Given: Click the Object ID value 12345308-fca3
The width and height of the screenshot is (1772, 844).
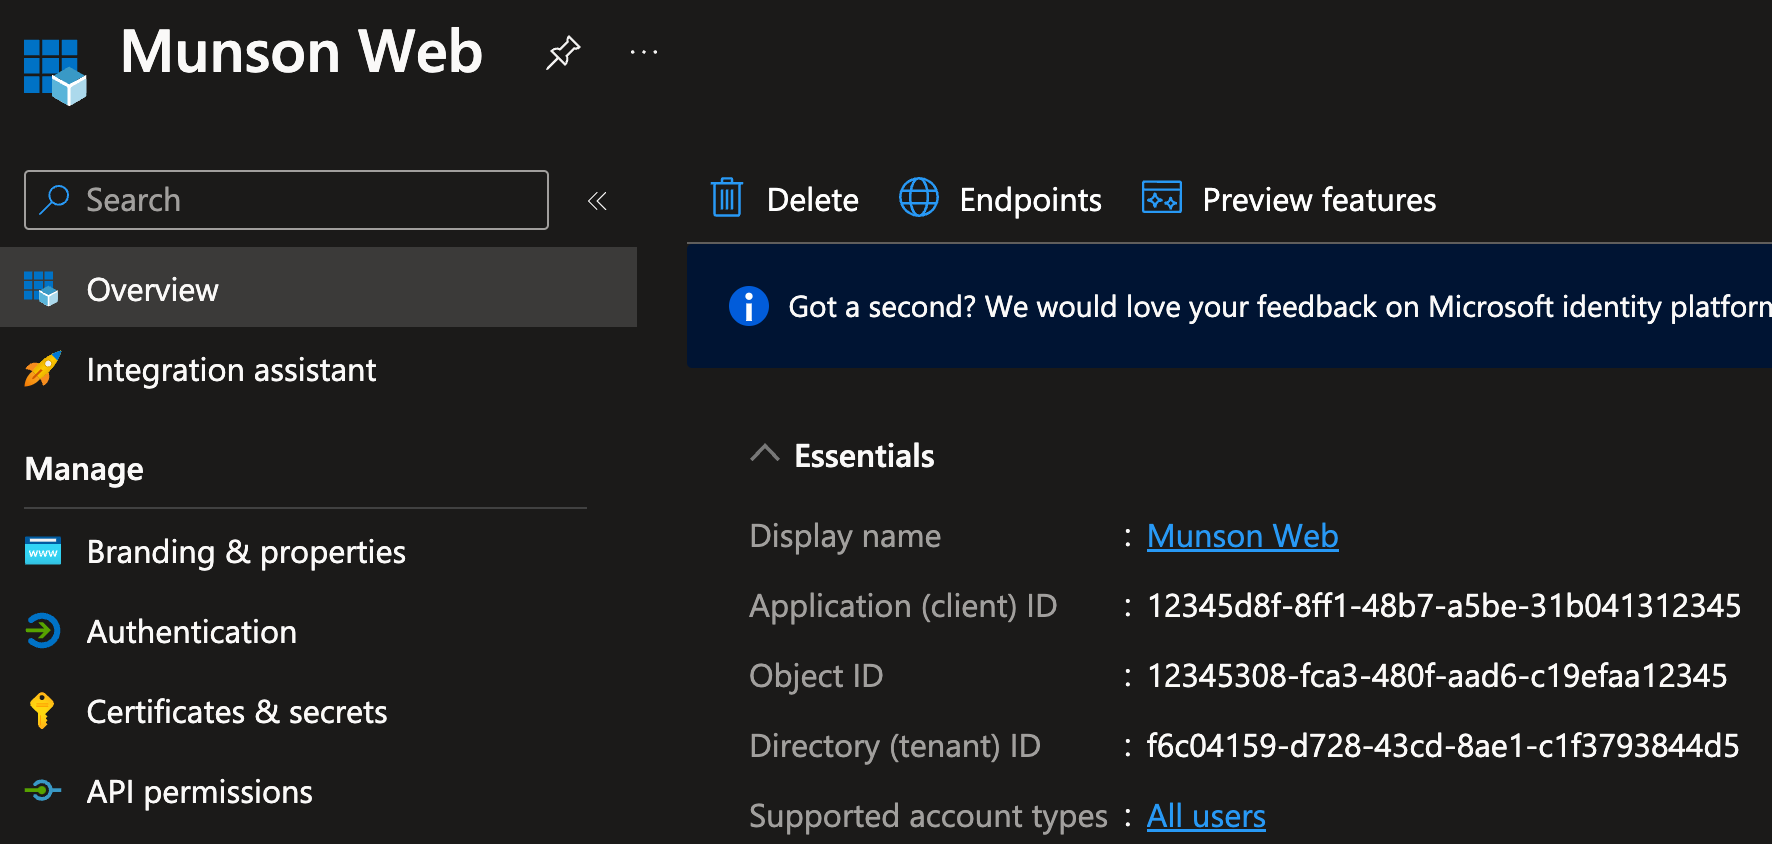Looking at the screenshot, I should coord(1437,676).
